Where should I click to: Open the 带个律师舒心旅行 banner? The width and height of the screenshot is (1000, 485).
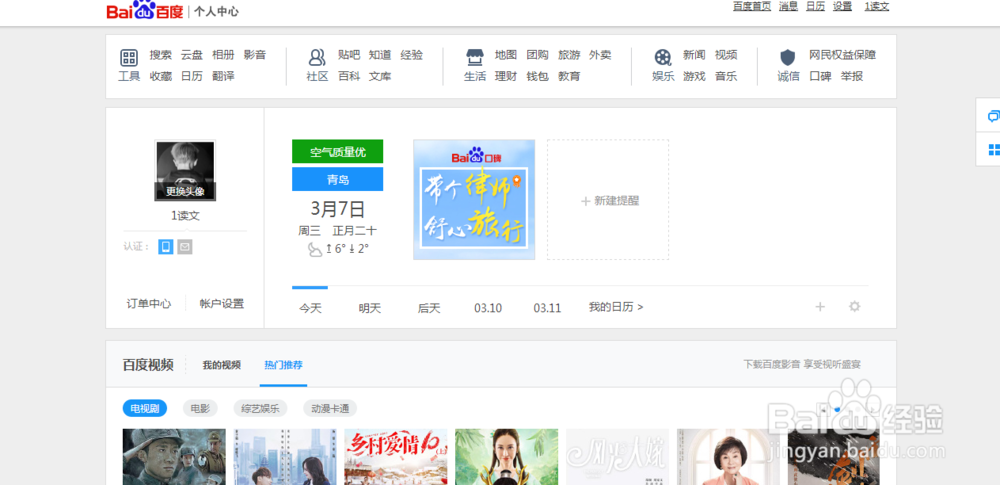coord(474,200)
